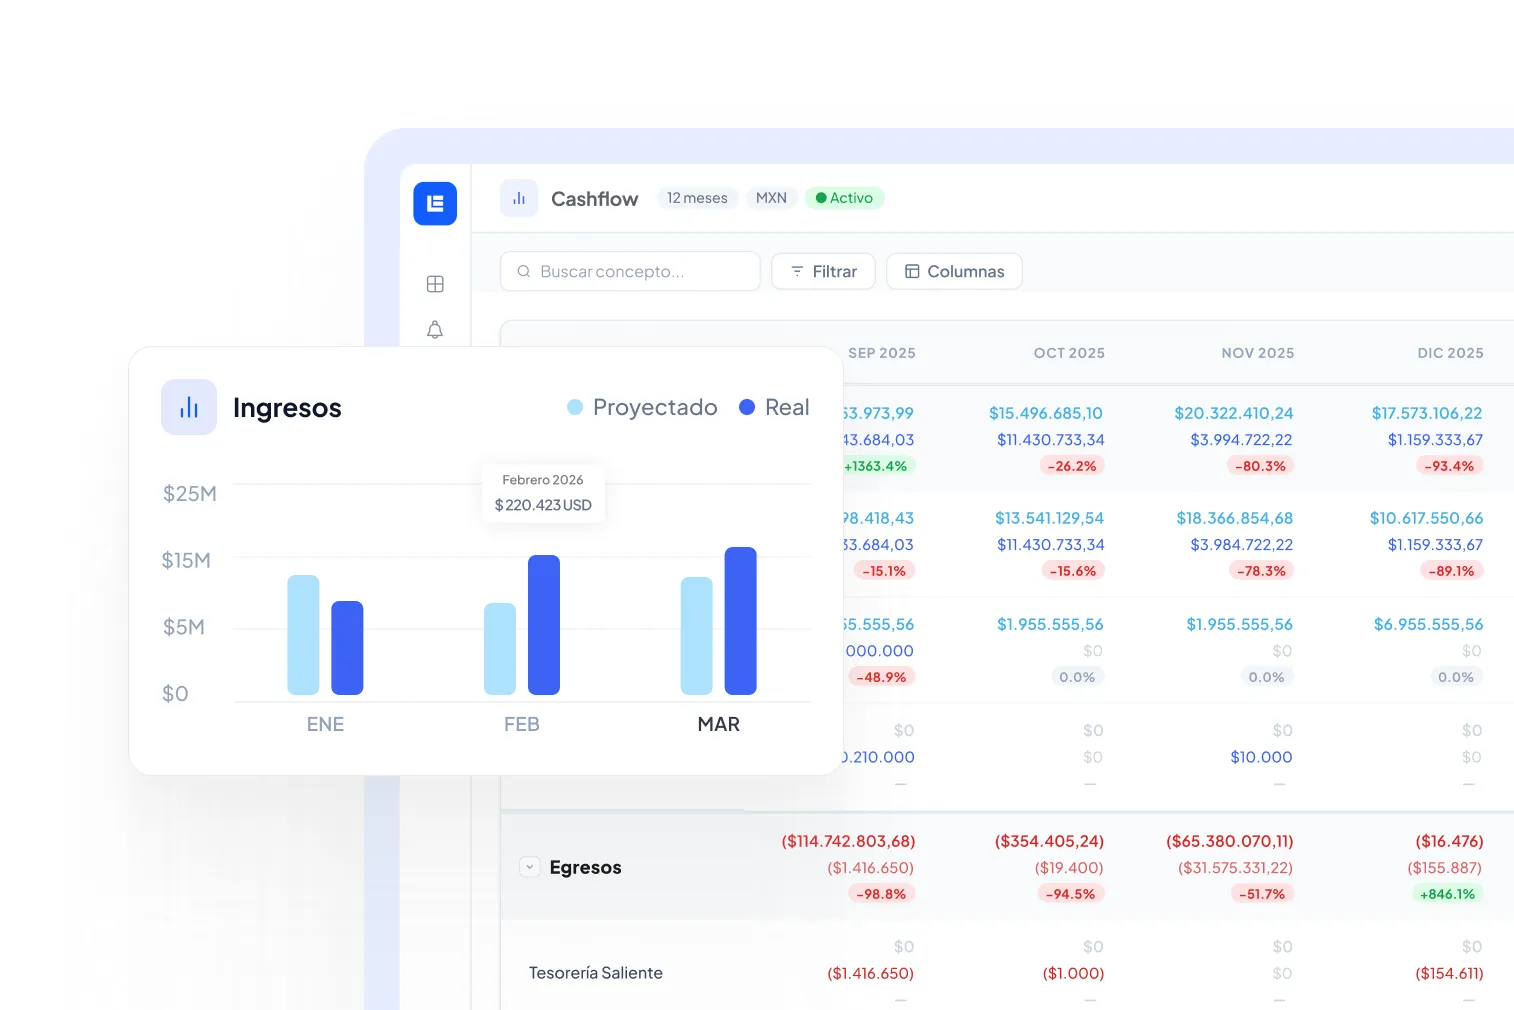The height and width of the screenshot is (1010, 1514).
Task: Click the ENE projected light-blue bar
Action: [303, 635]
